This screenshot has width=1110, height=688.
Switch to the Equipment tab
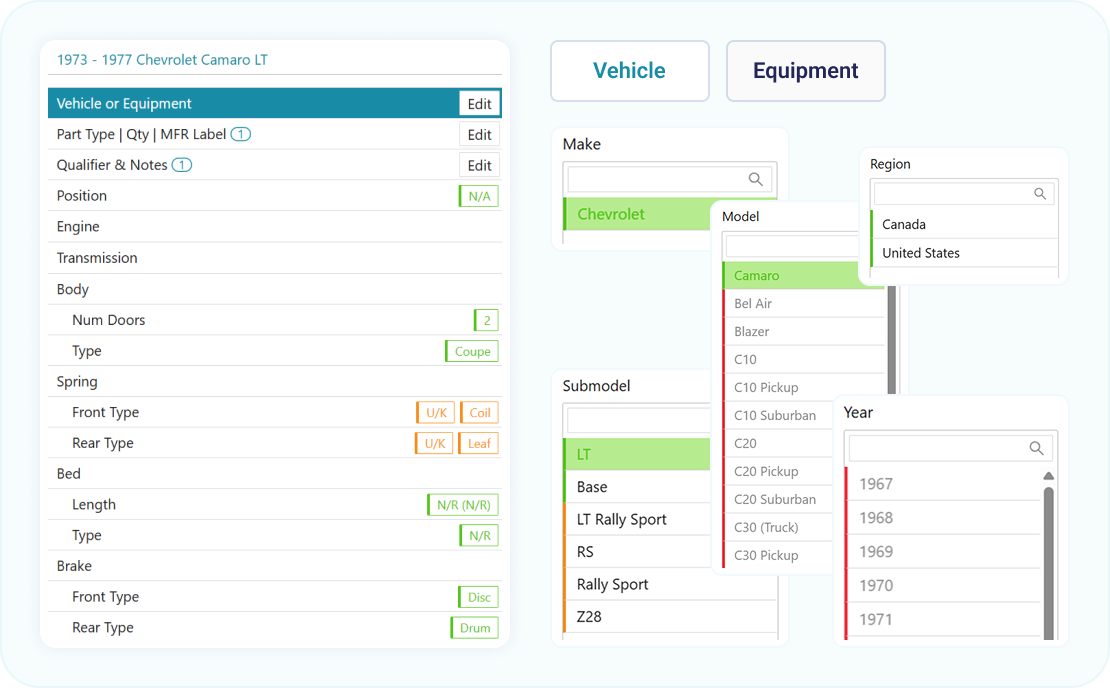(x=805, y=71)
